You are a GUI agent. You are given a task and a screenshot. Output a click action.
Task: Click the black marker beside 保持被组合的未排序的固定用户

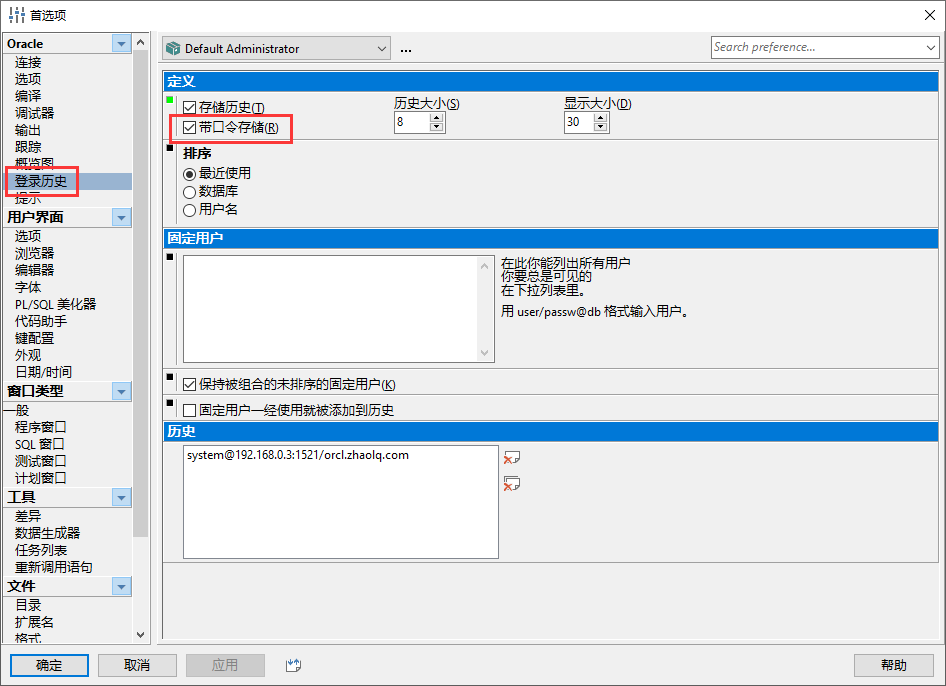(170, 377)
